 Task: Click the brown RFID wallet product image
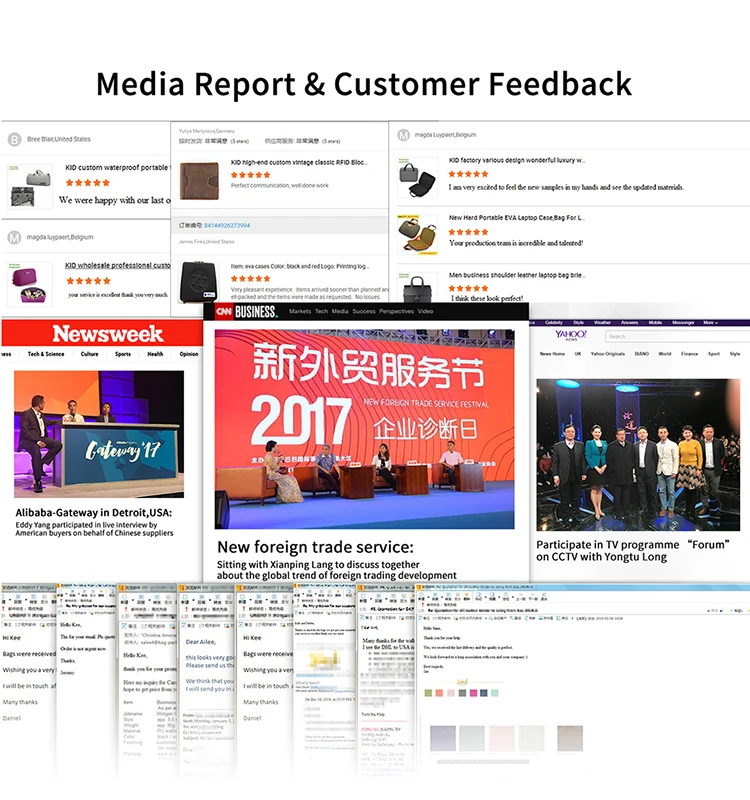[202, 180]
